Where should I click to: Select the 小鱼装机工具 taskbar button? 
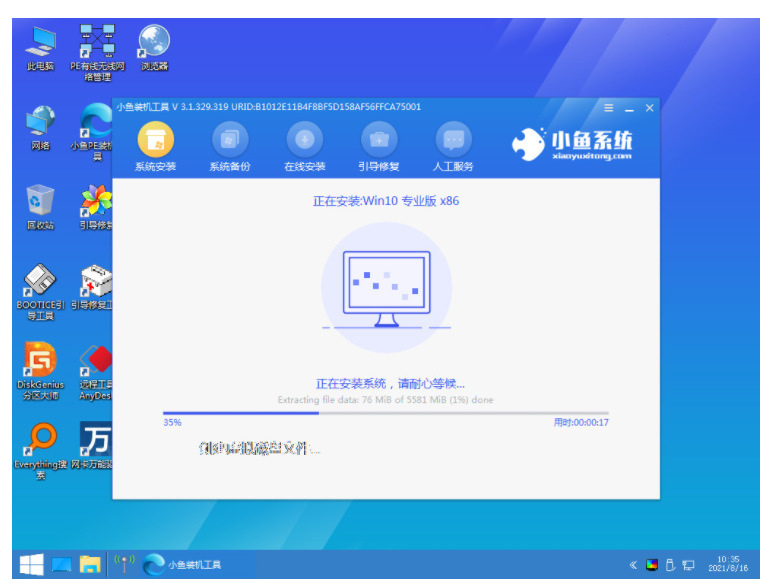tap(183, 564)
